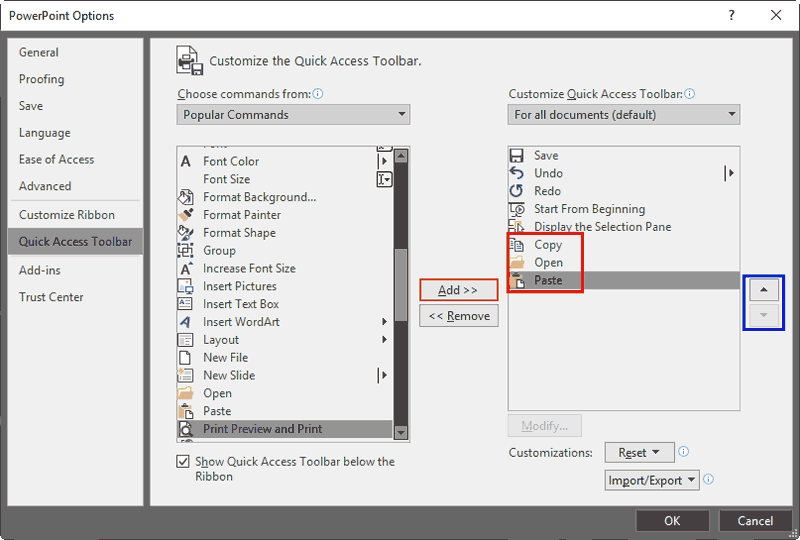Click the Font Size combo box indicator
Screen dimensions: 800x540
click(x=384, y=179)
